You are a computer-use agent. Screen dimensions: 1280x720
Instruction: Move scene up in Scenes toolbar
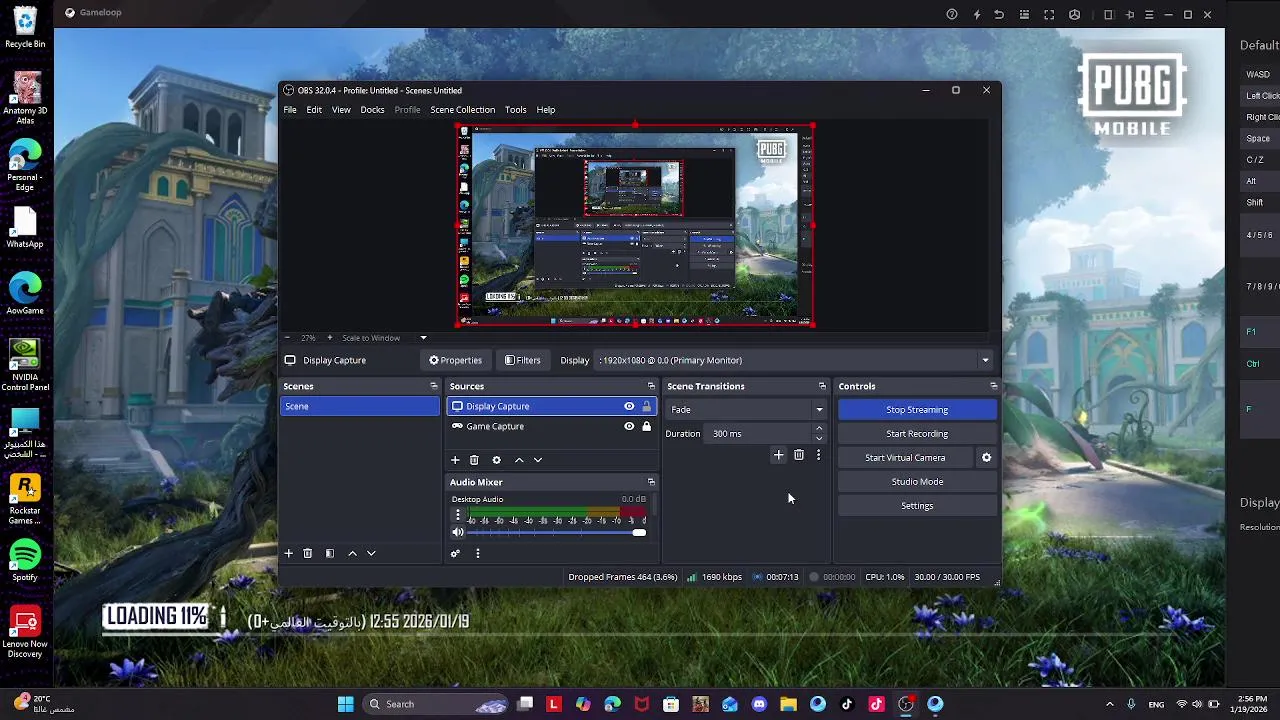pos(352,553)
